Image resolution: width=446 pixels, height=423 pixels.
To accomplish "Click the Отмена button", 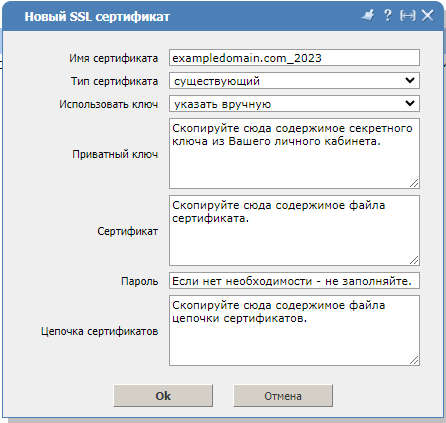I will click(x=283, y=396).
